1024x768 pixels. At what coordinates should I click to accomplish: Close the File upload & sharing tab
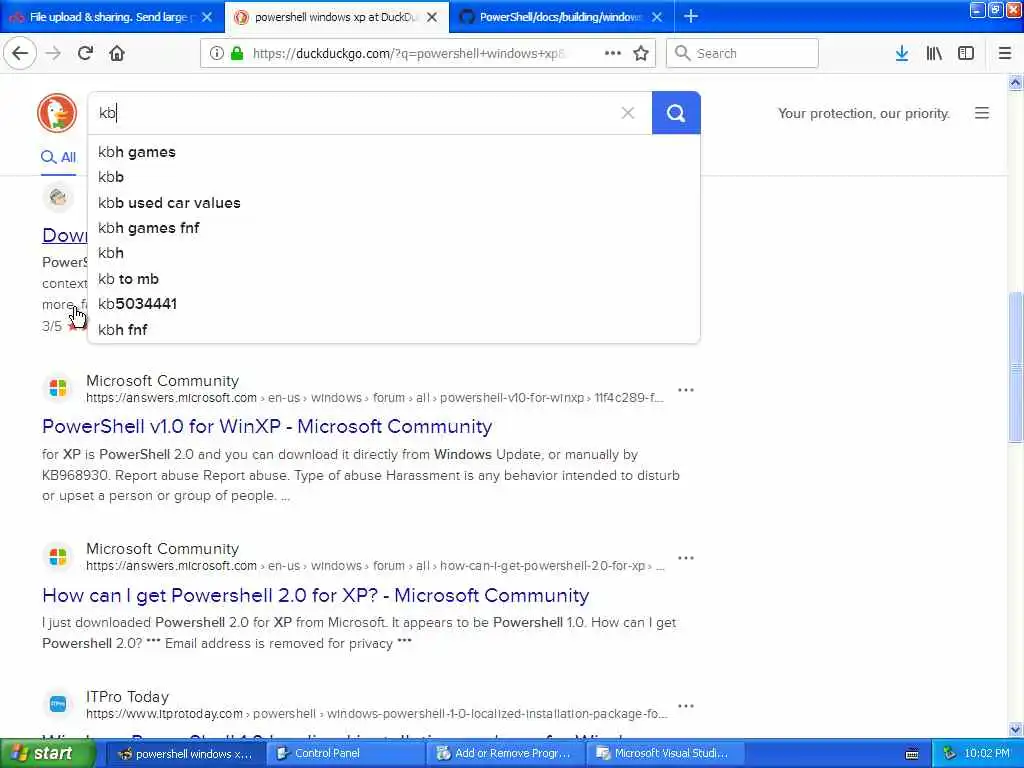click(207, 17)
